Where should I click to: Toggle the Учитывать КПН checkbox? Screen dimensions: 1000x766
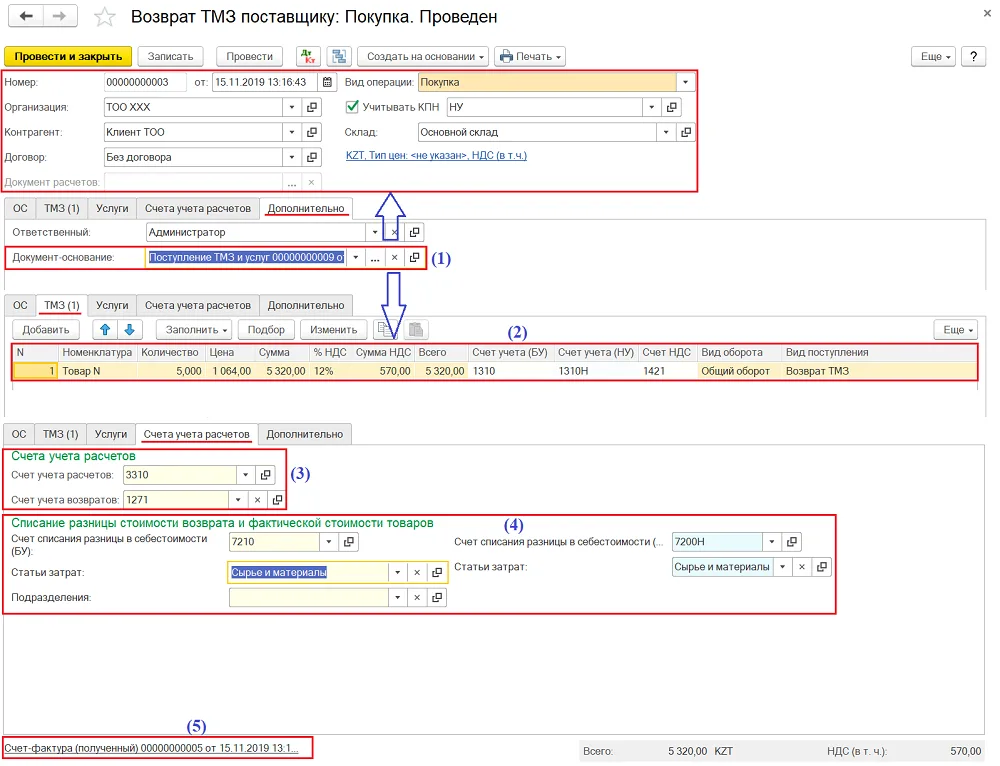click(352, 107)
